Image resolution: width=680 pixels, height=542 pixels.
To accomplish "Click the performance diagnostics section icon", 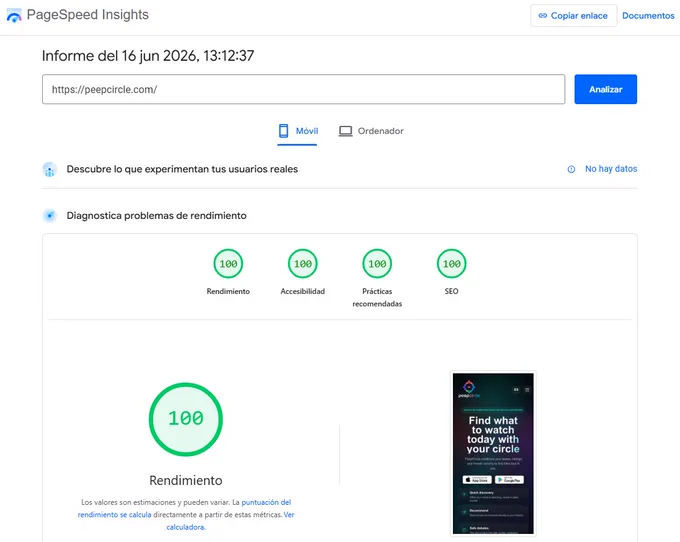I will point(50,215).
